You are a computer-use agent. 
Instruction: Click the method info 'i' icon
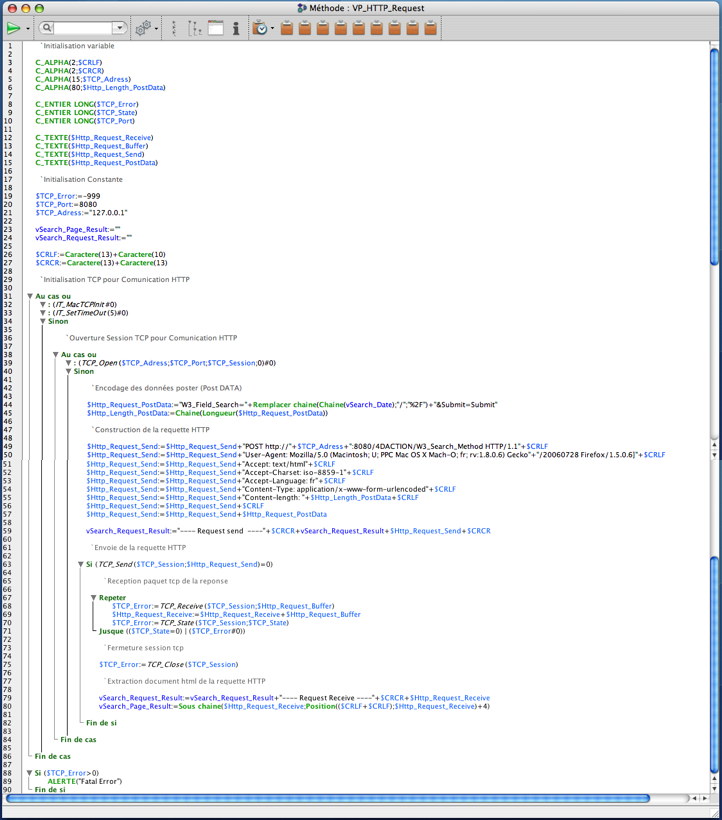tap(236, 28)
